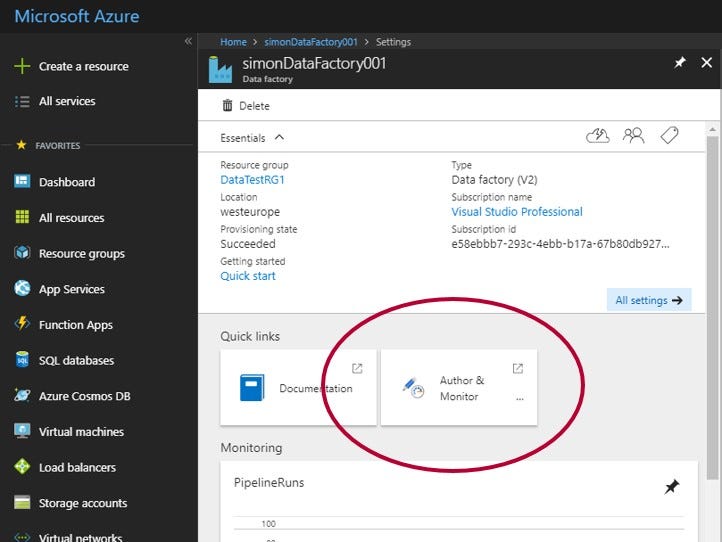Pin the PipelineRuns chart to dashboard
The height and width of the screenshot is (542, 722).
(x=672, y=486)
